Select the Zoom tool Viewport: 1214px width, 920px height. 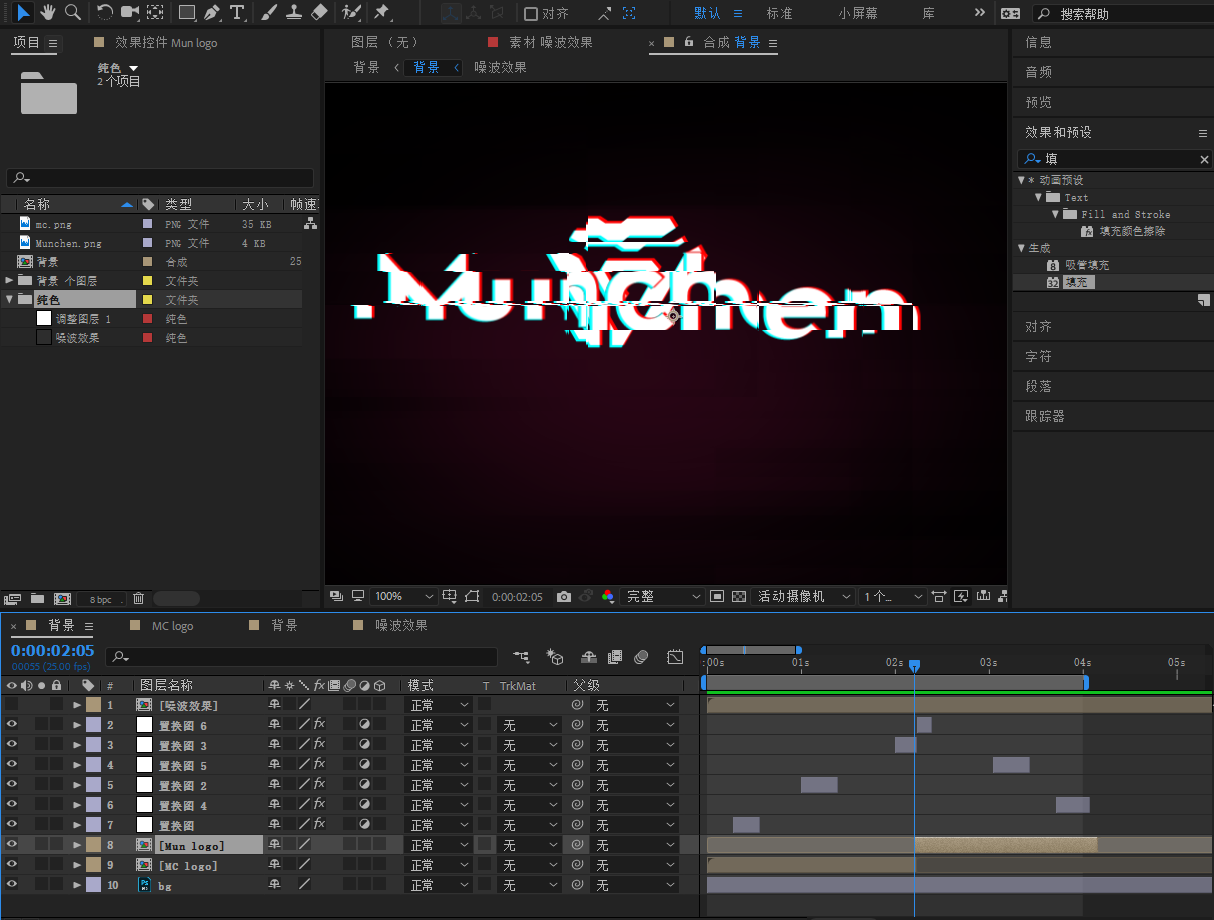73,13
